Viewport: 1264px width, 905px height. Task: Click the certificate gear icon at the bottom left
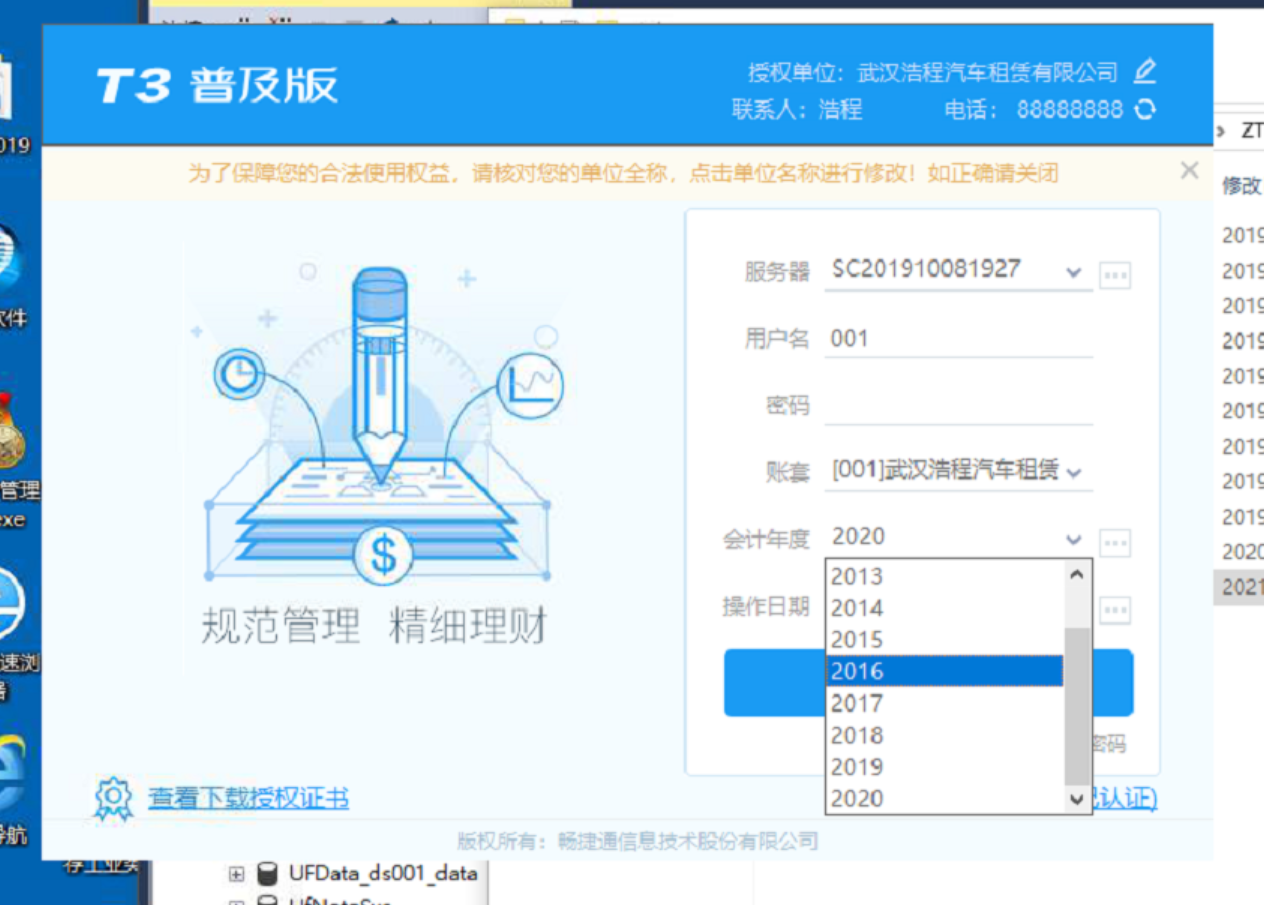[113, 798]
